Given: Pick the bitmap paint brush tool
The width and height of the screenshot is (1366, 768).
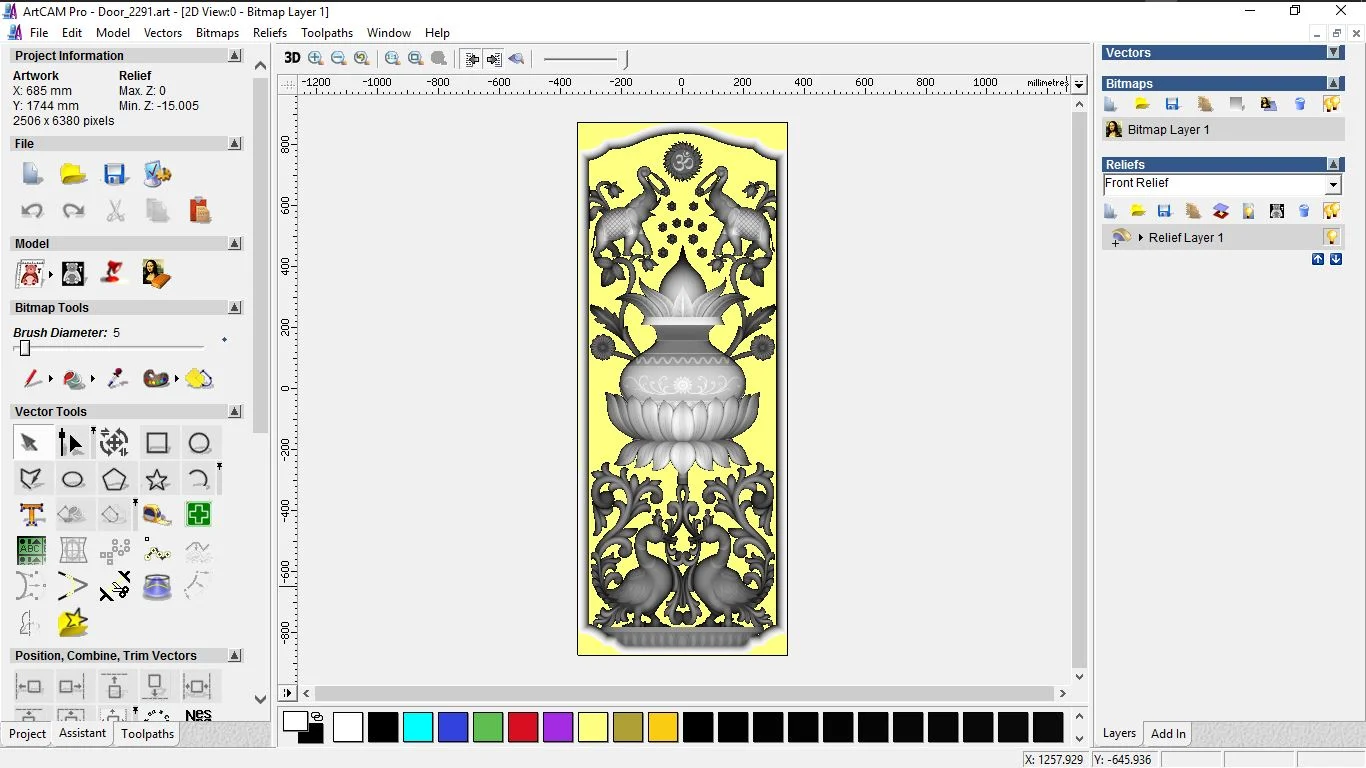Looking at the screenshot, I should tap(33, 379).
